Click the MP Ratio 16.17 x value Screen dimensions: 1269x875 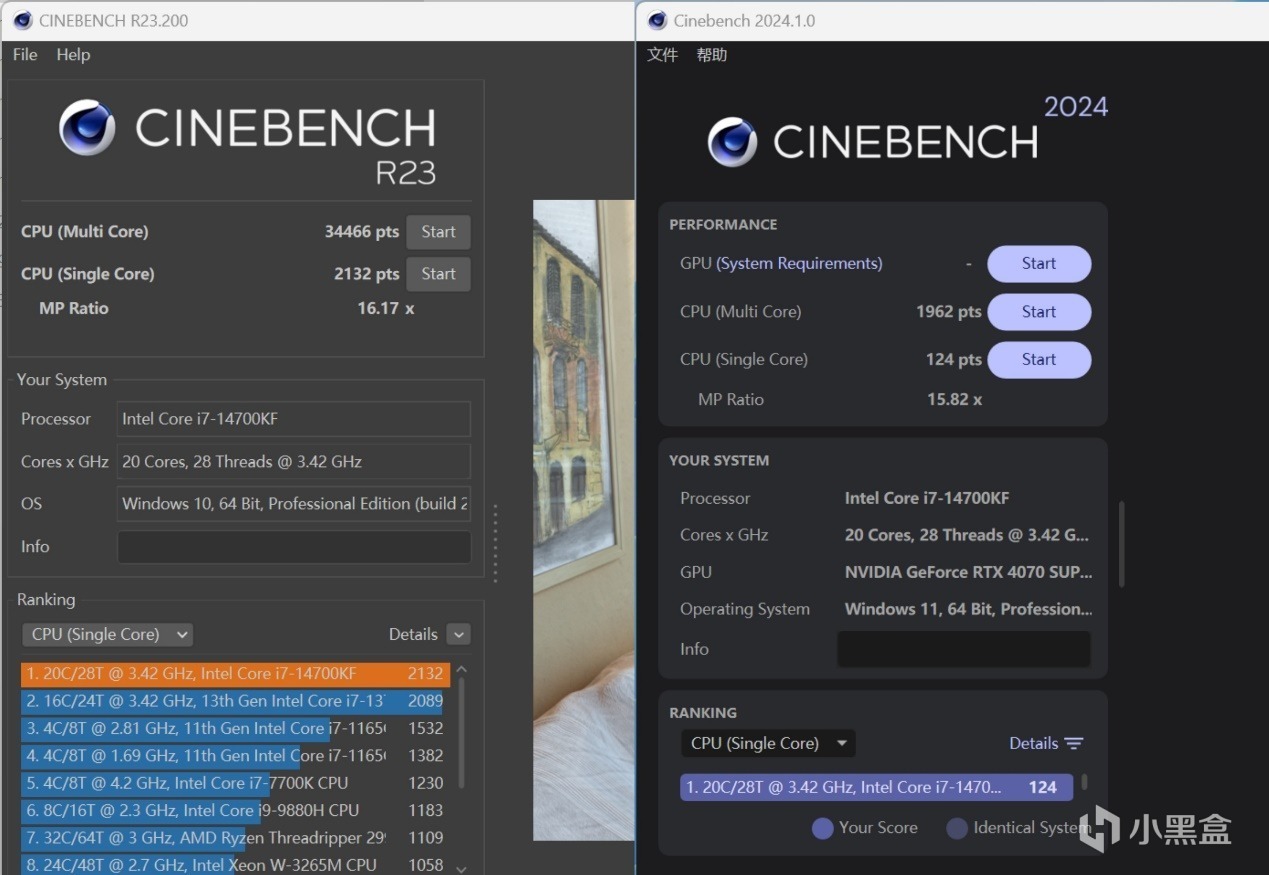coord(386,308)
